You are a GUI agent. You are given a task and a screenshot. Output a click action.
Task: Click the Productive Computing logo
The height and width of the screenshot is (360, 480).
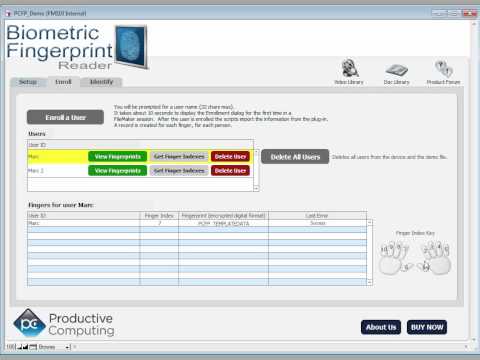click(x=63, y=323)
